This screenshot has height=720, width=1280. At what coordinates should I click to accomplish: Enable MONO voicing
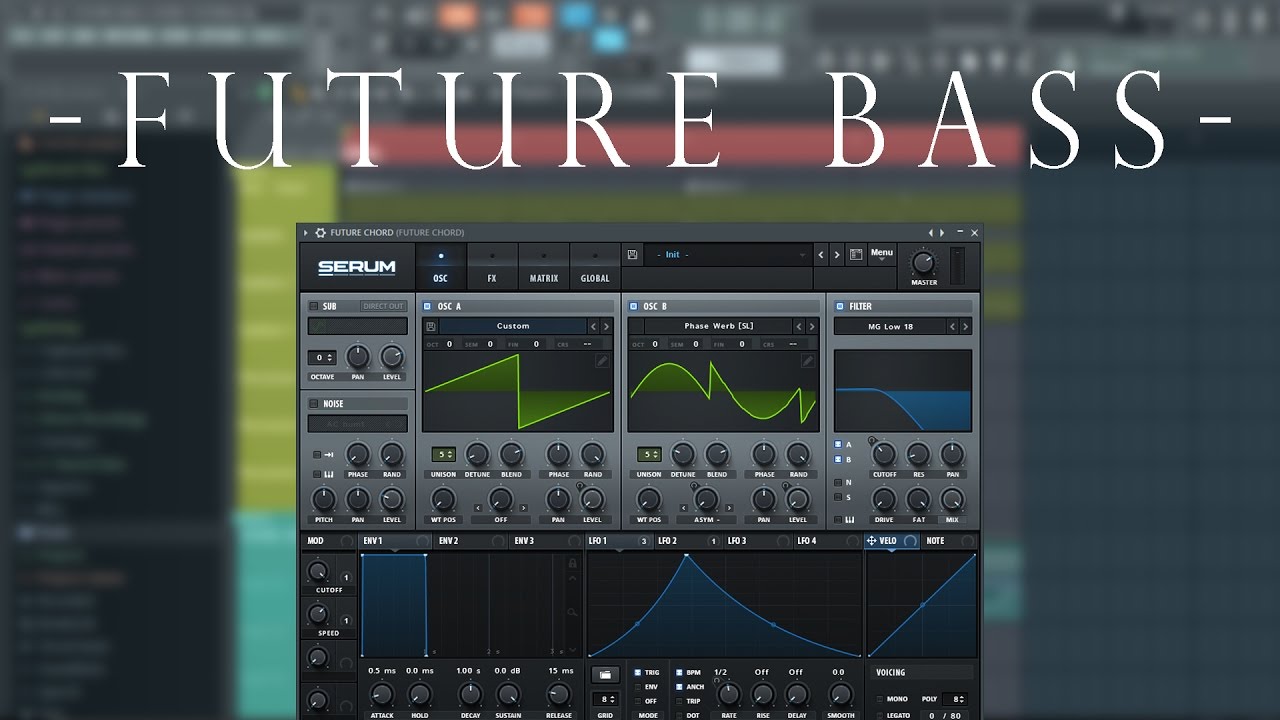point(880,699)
